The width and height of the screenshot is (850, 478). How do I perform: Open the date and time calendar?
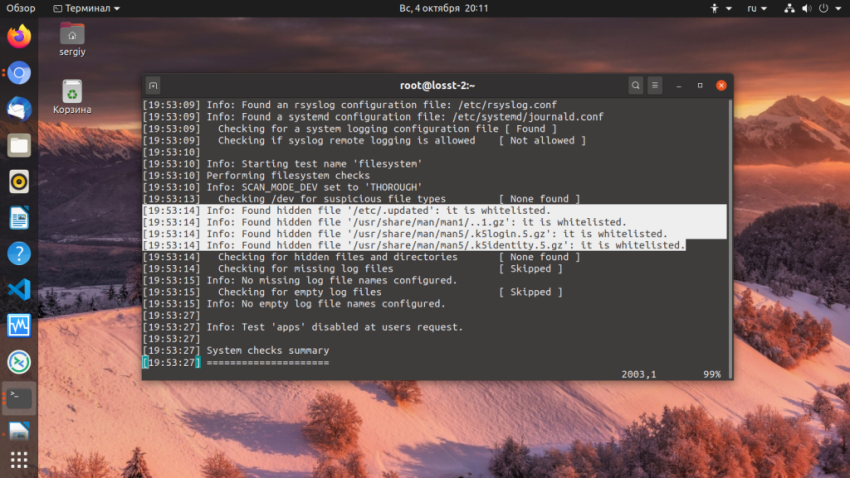pos(444,8)
